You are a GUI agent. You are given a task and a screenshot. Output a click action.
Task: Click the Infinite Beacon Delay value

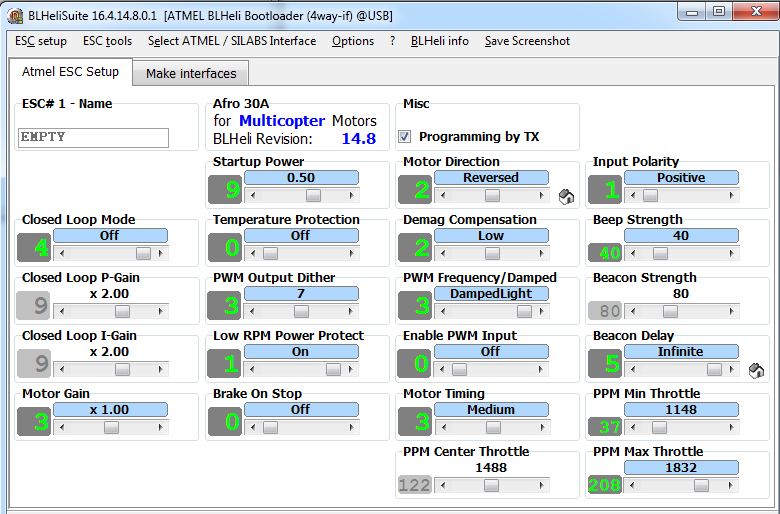point(681,352)
